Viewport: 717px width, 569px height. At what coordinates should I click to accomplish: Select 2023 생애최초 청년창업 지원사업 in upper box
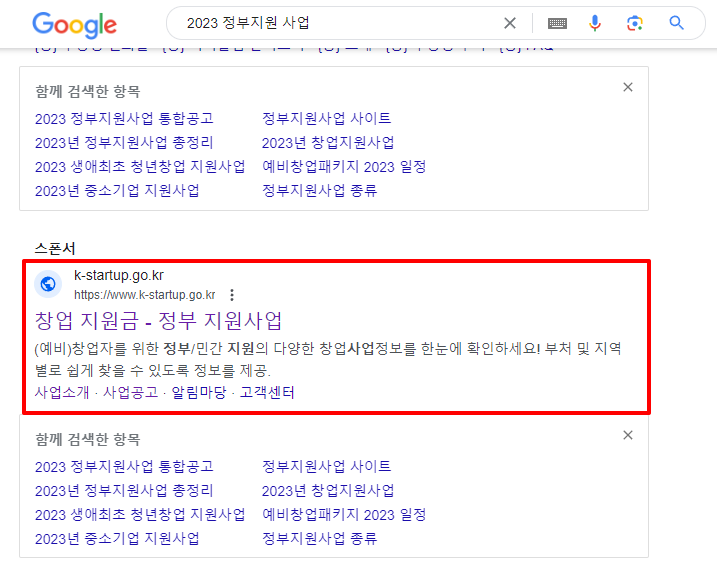pyautogui.click(x=140, y=166)
